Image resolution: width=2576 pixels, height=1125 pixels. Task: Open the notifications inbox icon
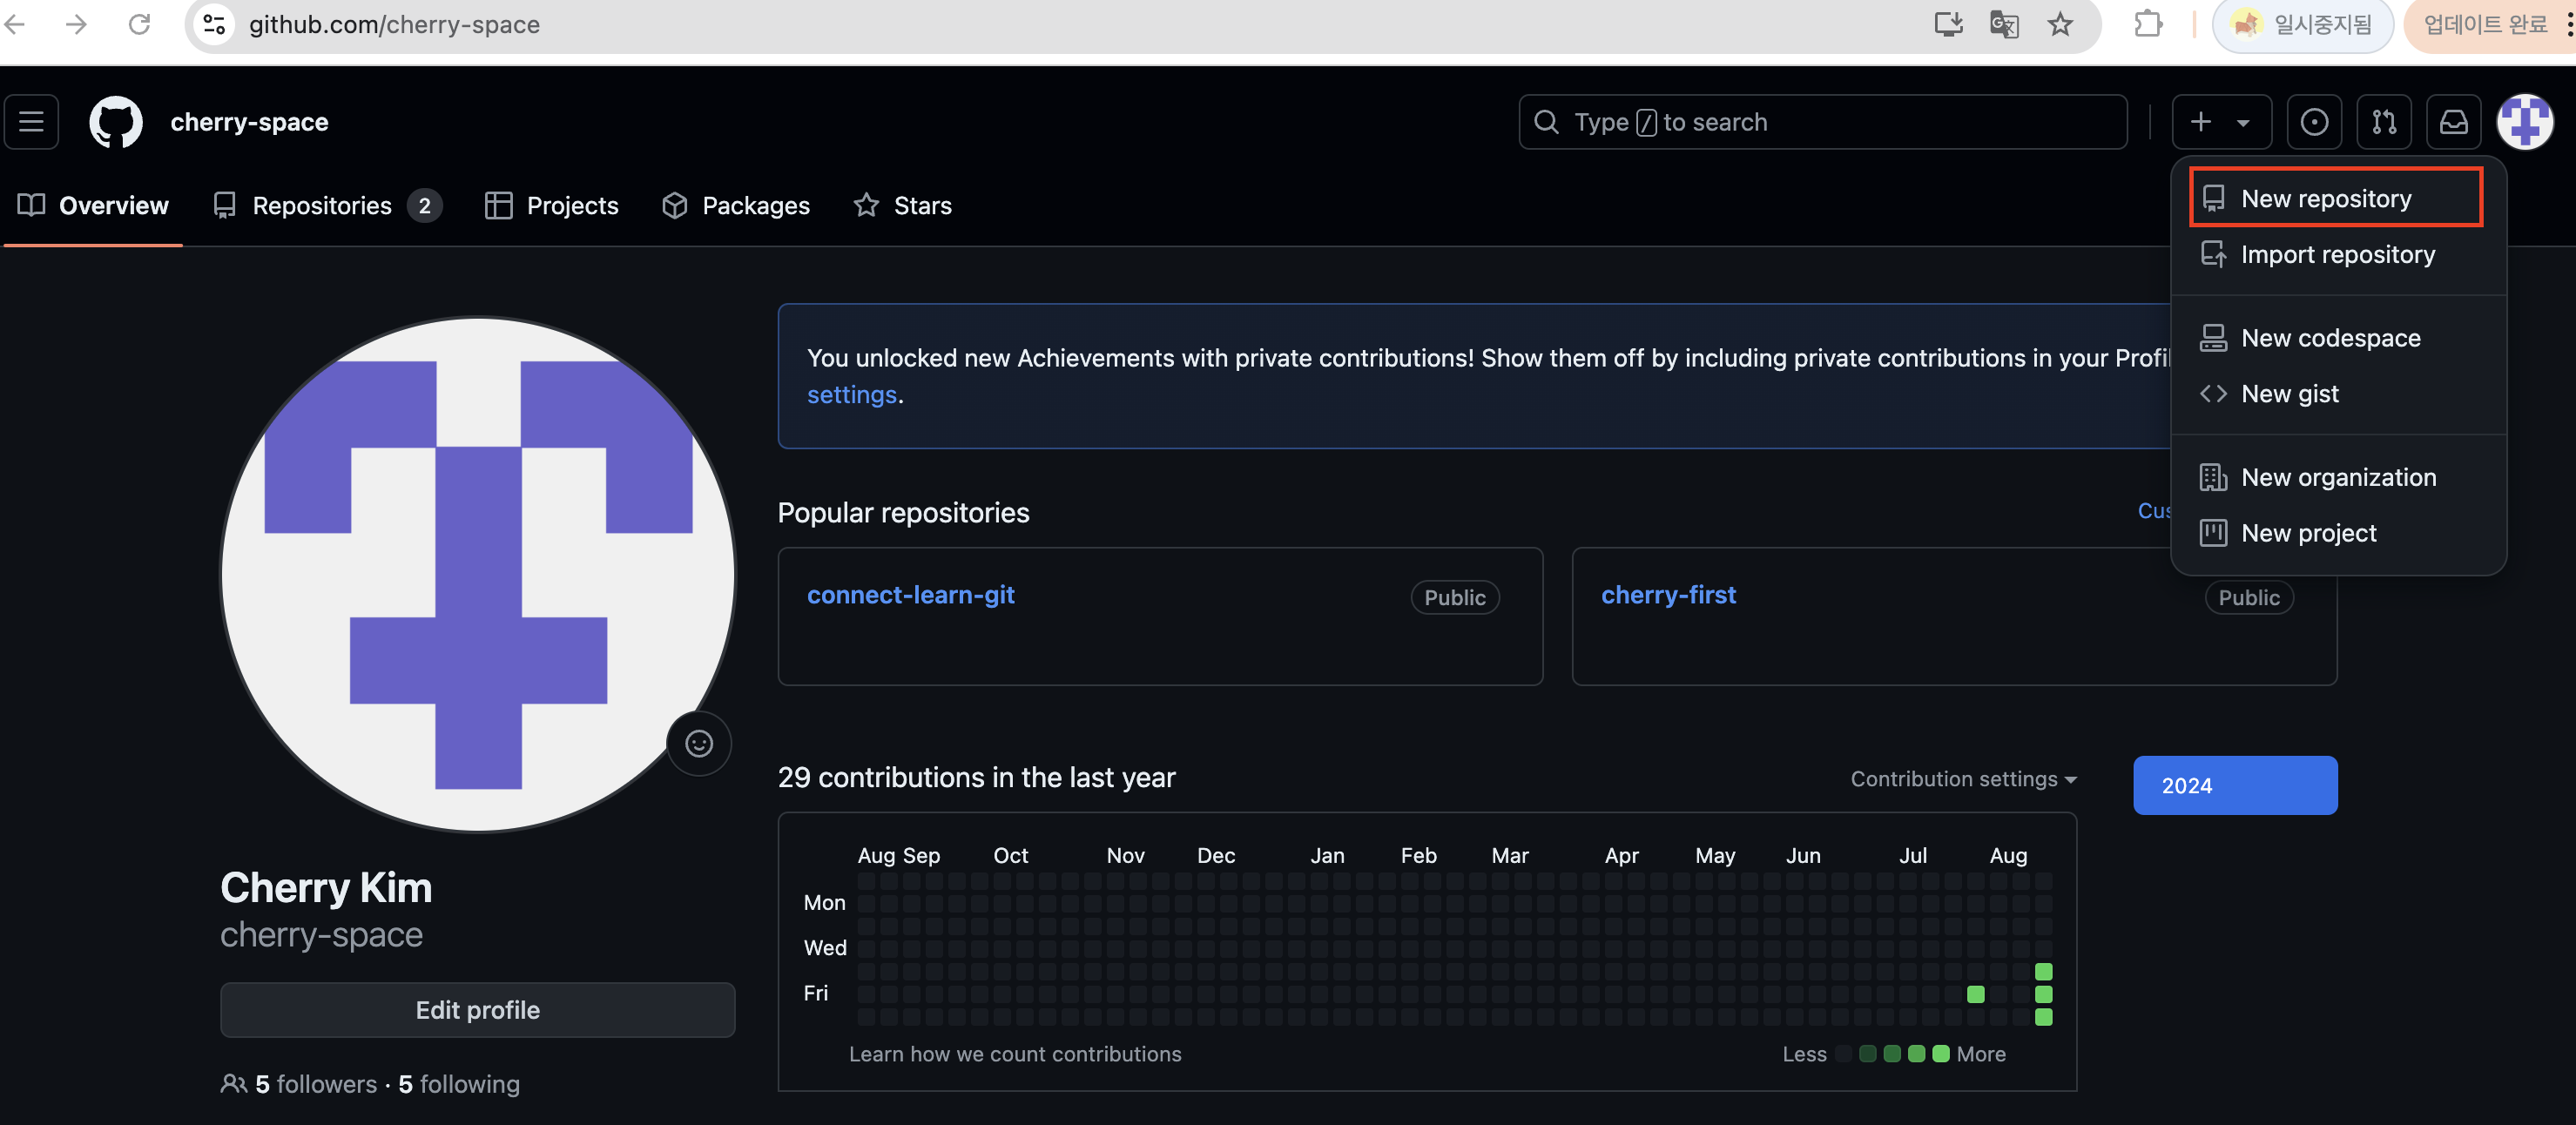coord(2454,122)
